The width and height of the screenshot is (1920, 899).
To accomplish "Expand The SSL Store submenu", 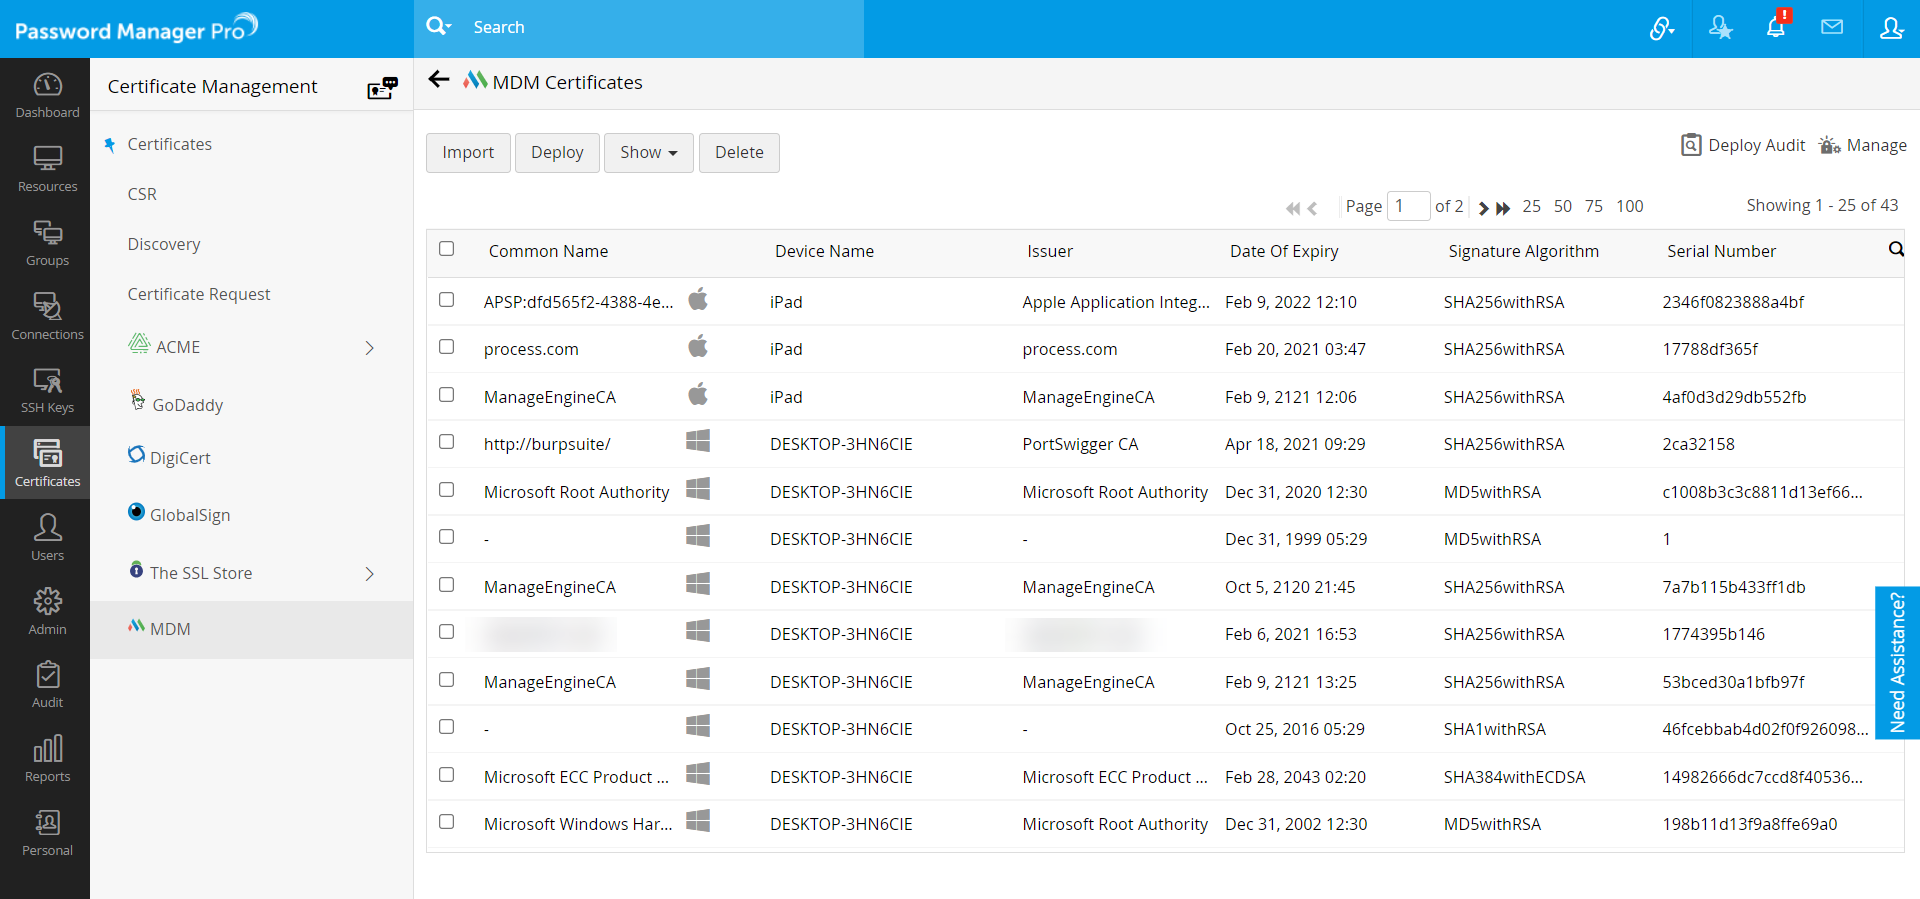I will pos(369,574).
